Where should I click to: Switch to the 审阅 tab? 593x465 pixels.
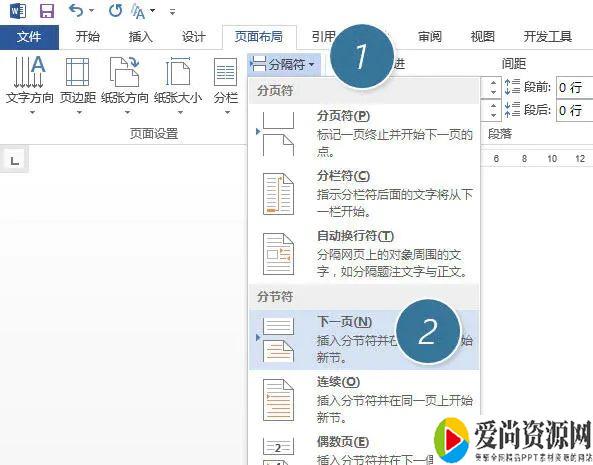(430, 37)
